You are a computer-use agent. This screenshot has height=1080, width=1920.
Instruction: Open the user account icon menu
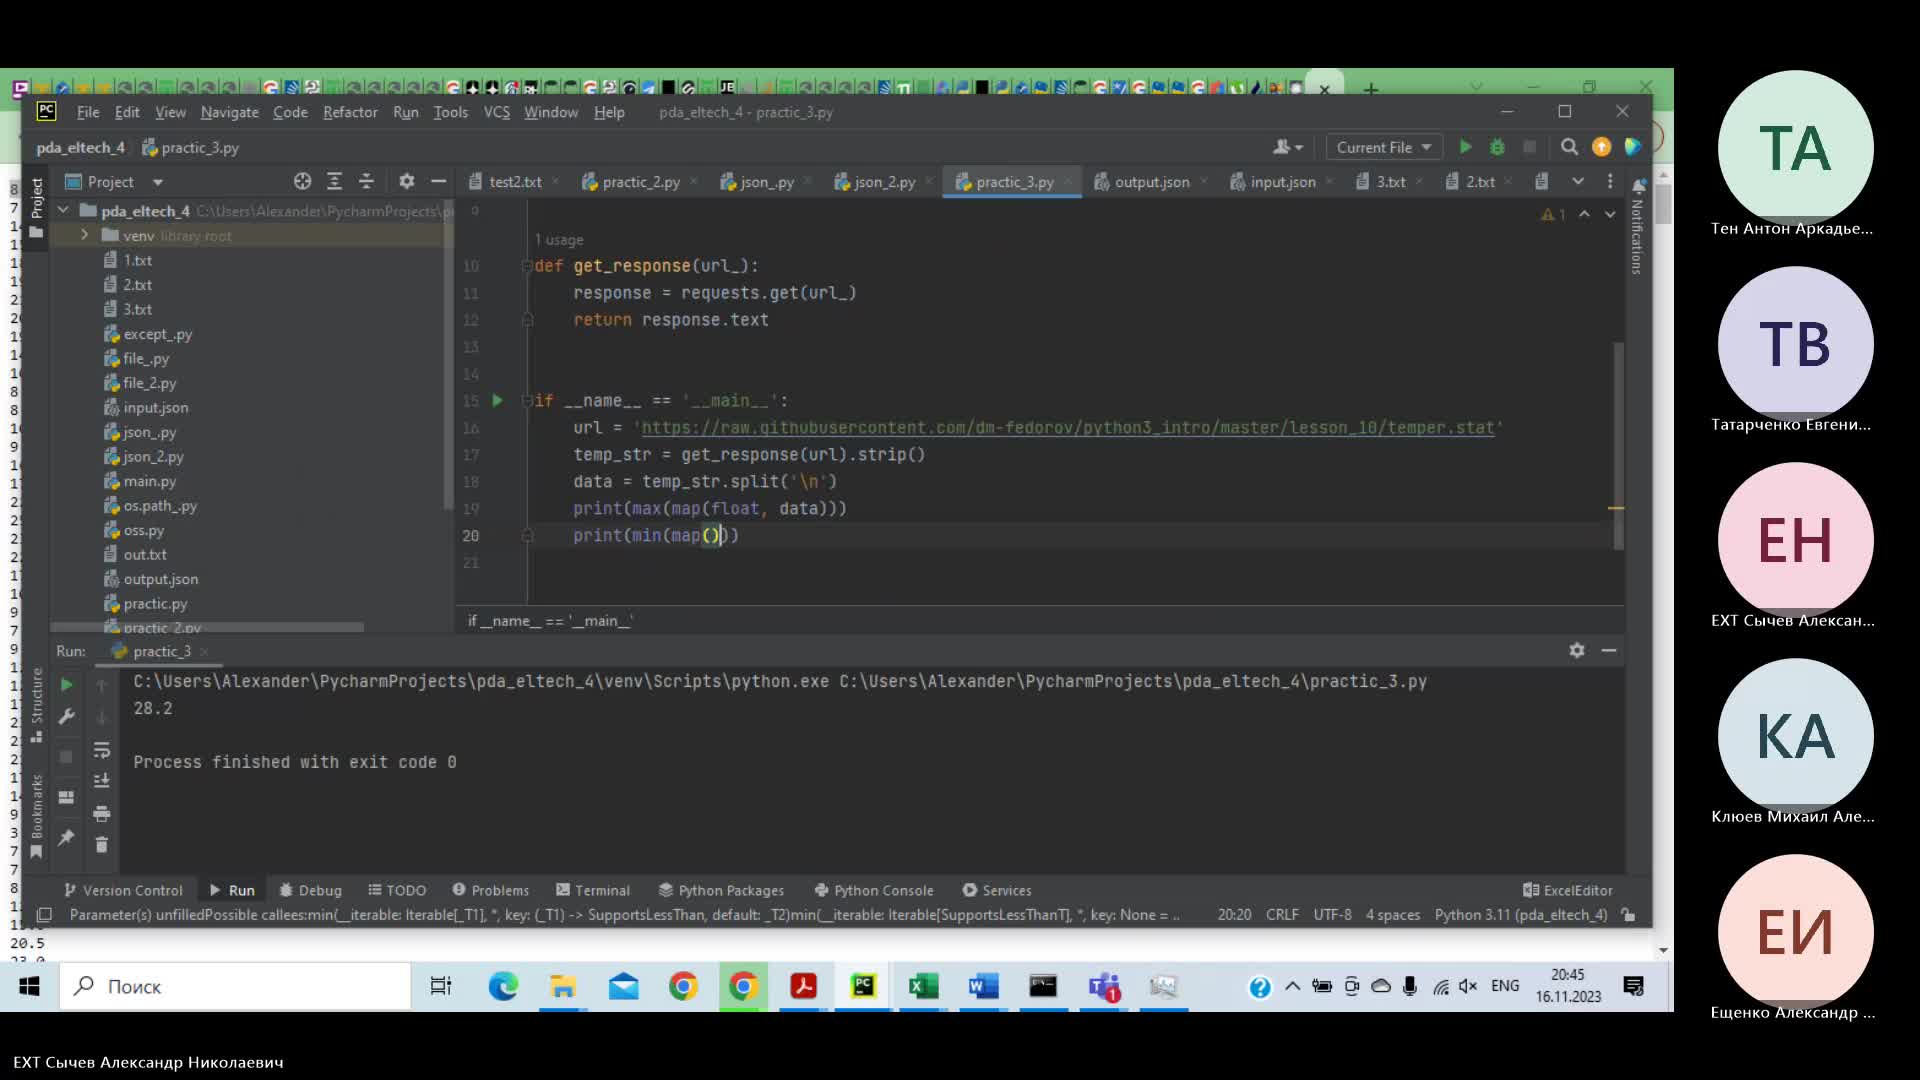coord(1287,147)
